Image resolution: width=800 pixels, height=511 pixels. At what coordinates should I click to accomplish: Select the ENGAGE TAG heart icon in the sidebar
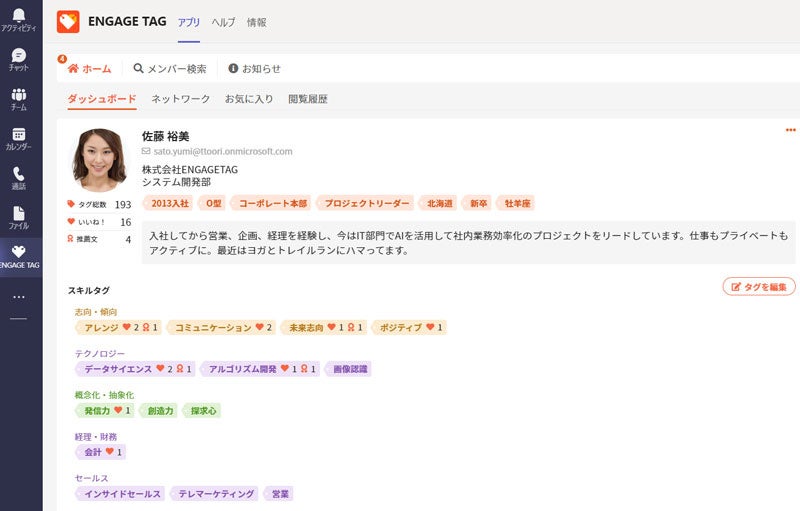coord(19,251)
